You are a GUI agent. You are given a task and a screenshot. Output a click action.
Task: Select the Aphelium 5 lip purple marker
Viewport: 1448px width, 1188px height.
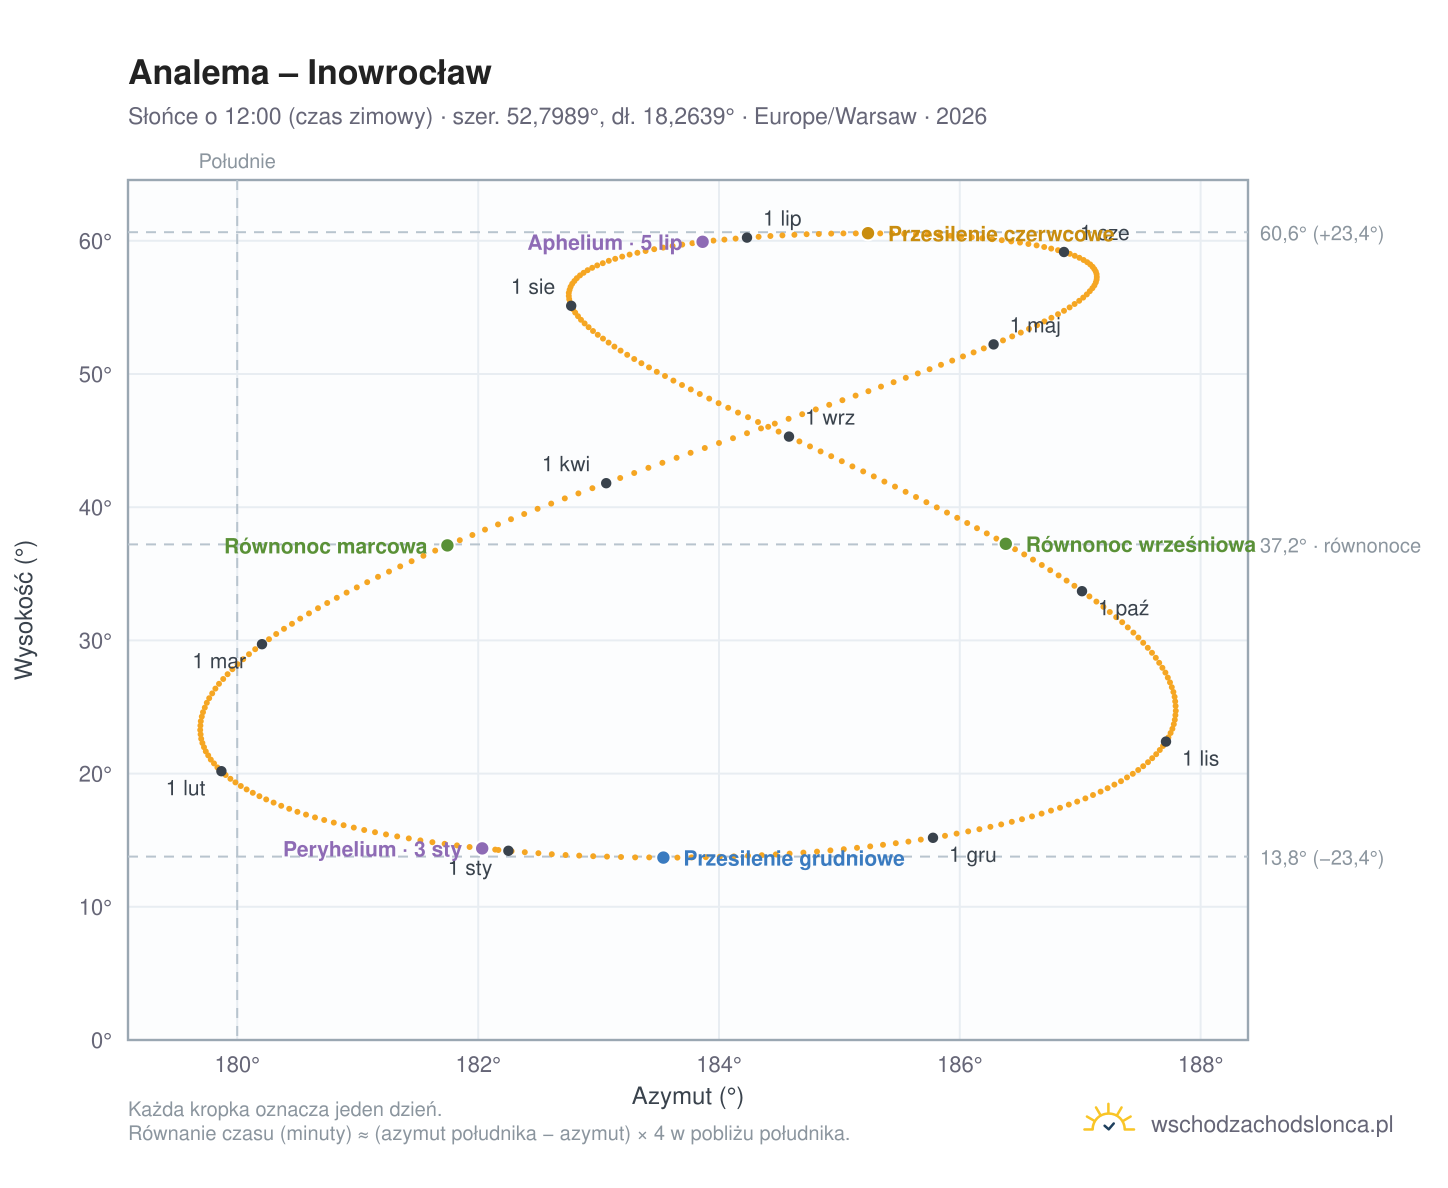click(703, 242)
